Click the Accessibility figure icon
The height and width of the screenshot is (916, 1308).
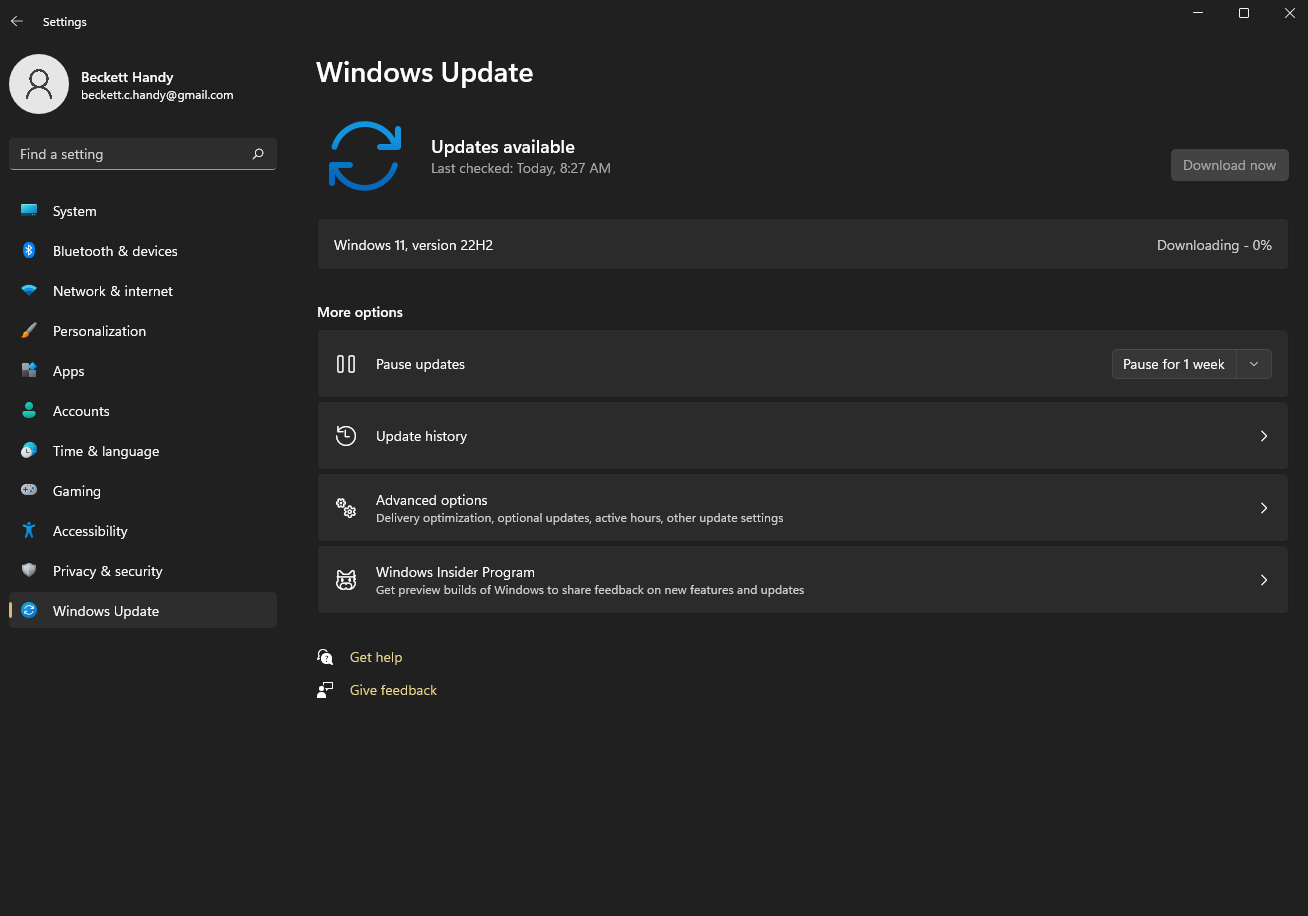pos(29,531)
